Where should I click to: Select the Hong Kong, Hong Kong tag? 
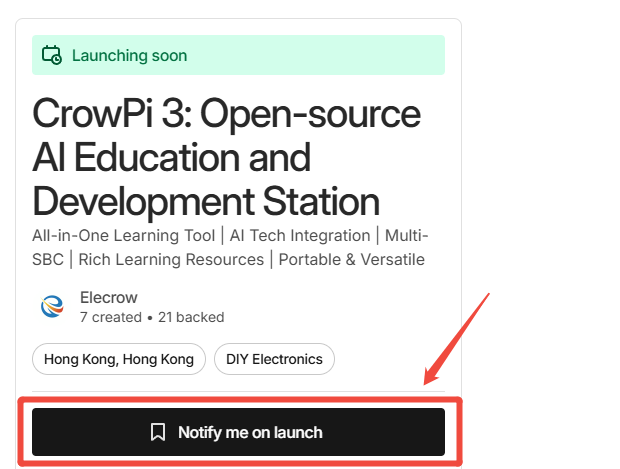coord(119,359)
